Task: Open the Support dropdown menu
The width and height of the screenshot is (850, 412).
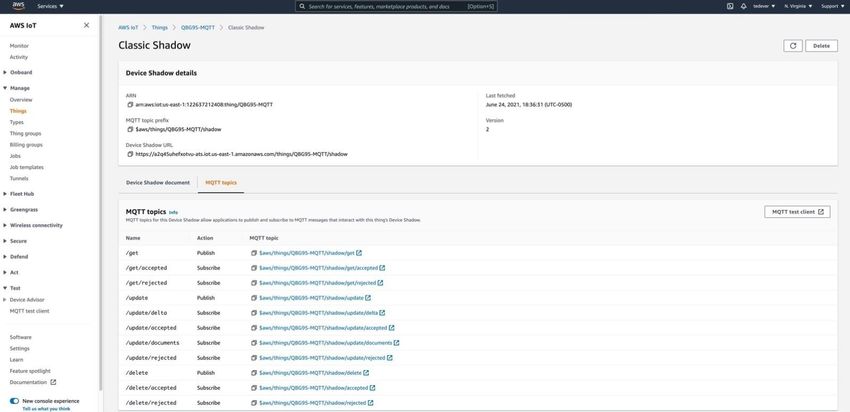Action: [x=833, y=6]
